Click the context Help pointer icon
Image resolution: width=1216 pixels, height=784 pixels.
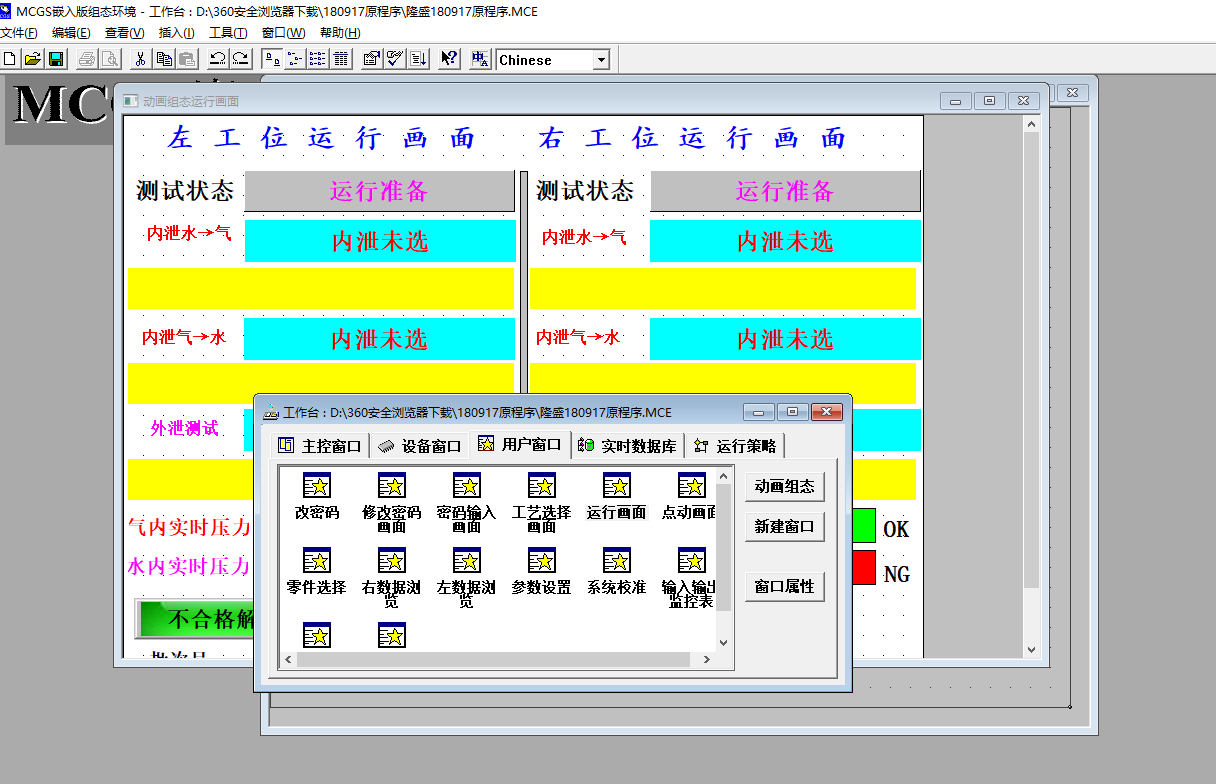[x=449, y=59]
